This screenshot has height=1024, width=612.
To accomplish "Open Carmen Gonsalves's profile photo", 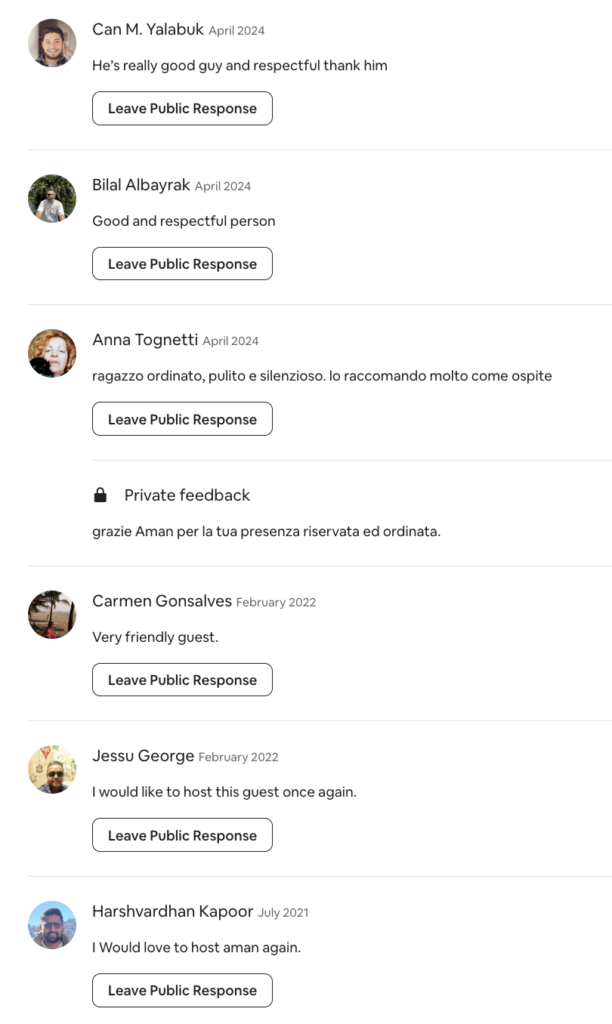I will pyautogui.click(x=52, y=614).
